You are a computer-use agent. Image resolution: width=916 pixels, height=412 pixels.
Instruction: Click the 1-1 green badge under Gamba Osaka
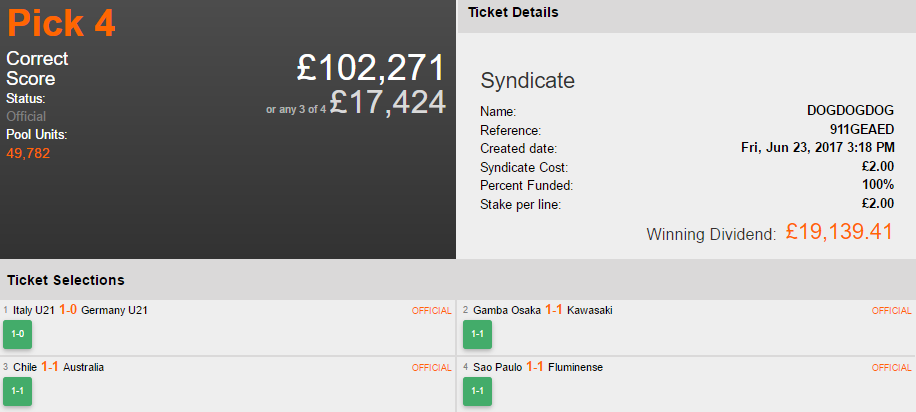click(477, 333)
